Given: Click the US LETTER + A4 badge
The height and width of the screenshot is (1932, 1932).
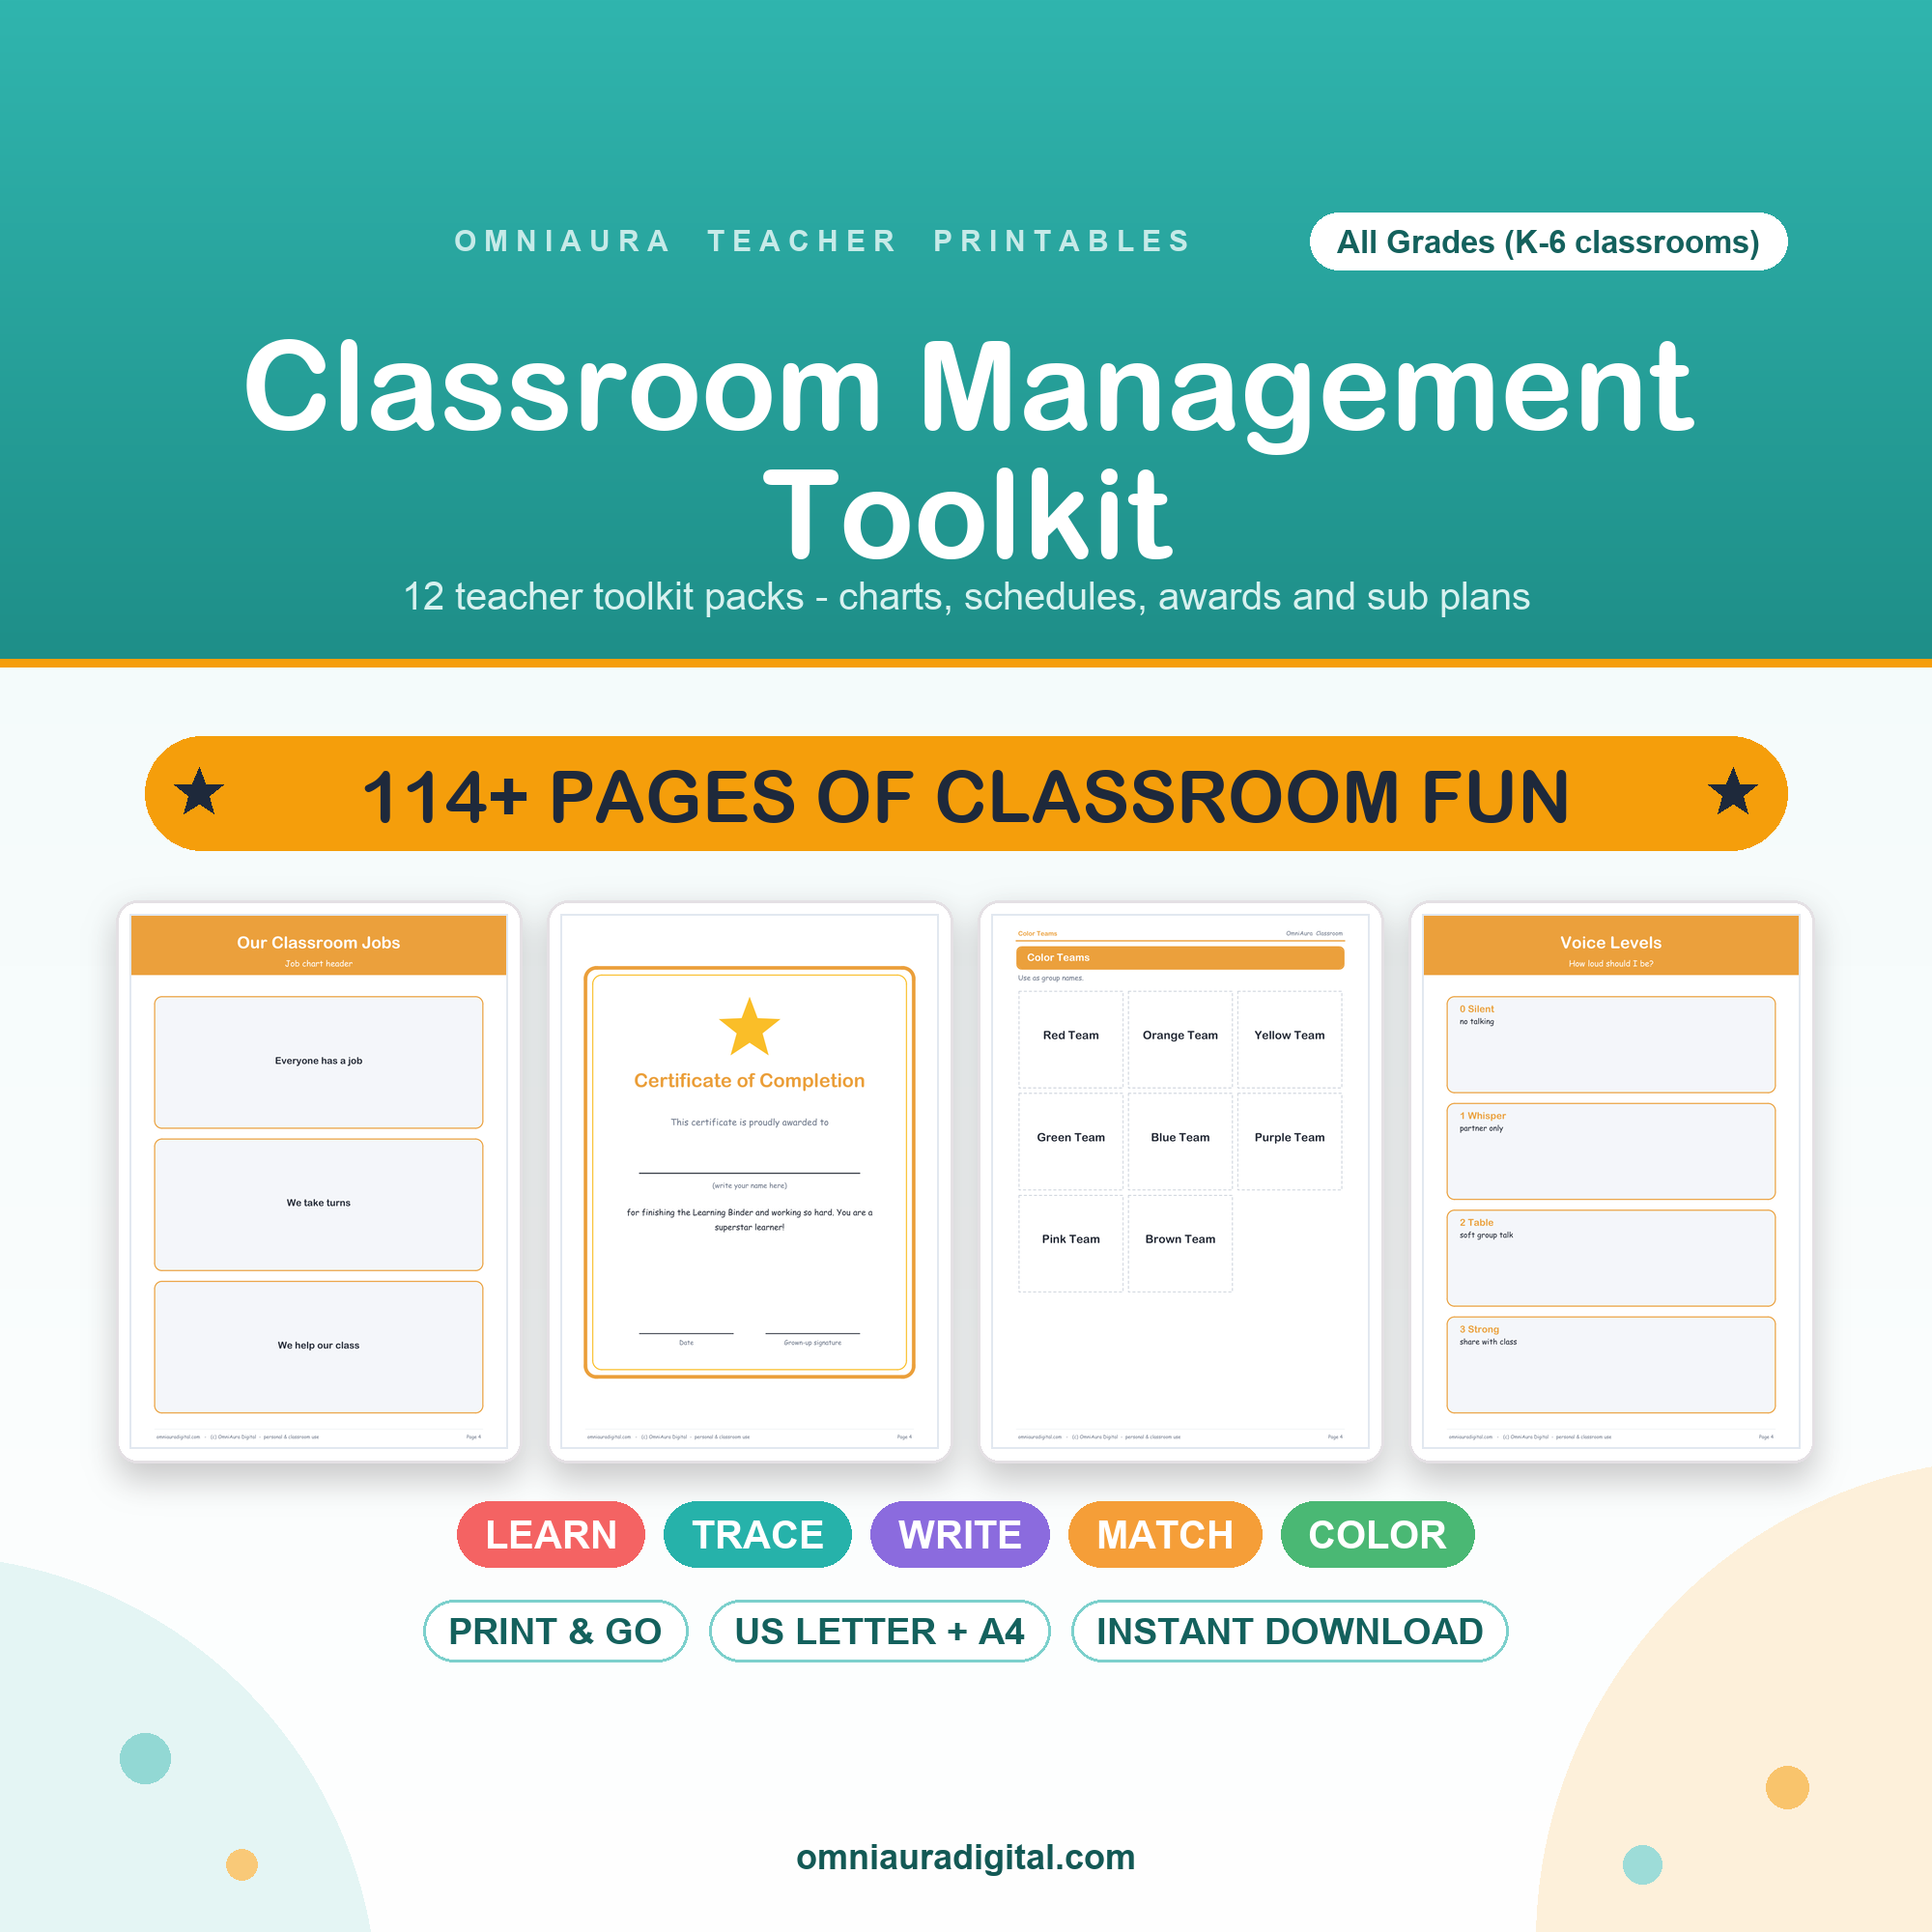Looking at the screenshot, I should pyautogui.click(x=879, y=1631).
